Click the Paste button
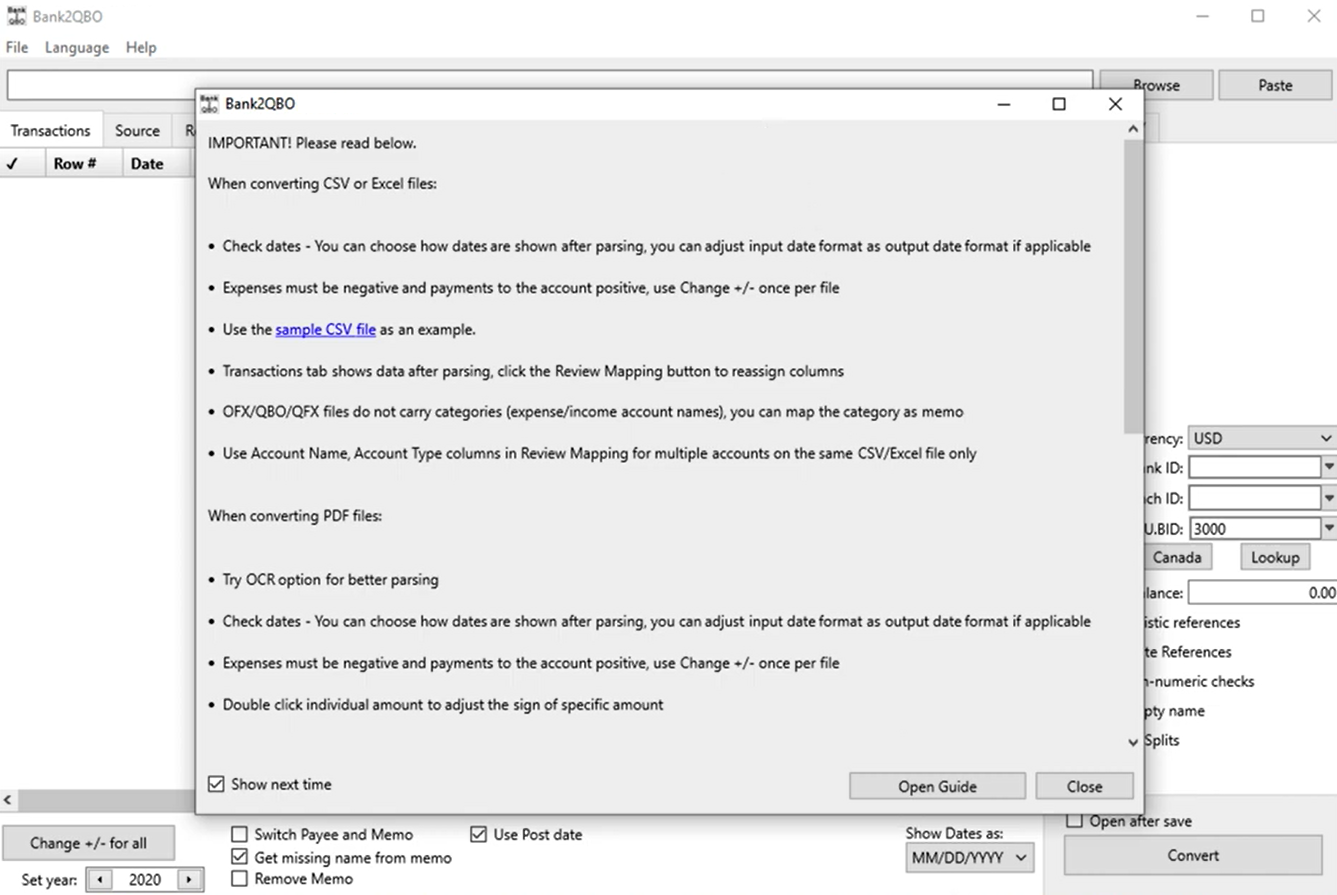 coord(1275,85)
